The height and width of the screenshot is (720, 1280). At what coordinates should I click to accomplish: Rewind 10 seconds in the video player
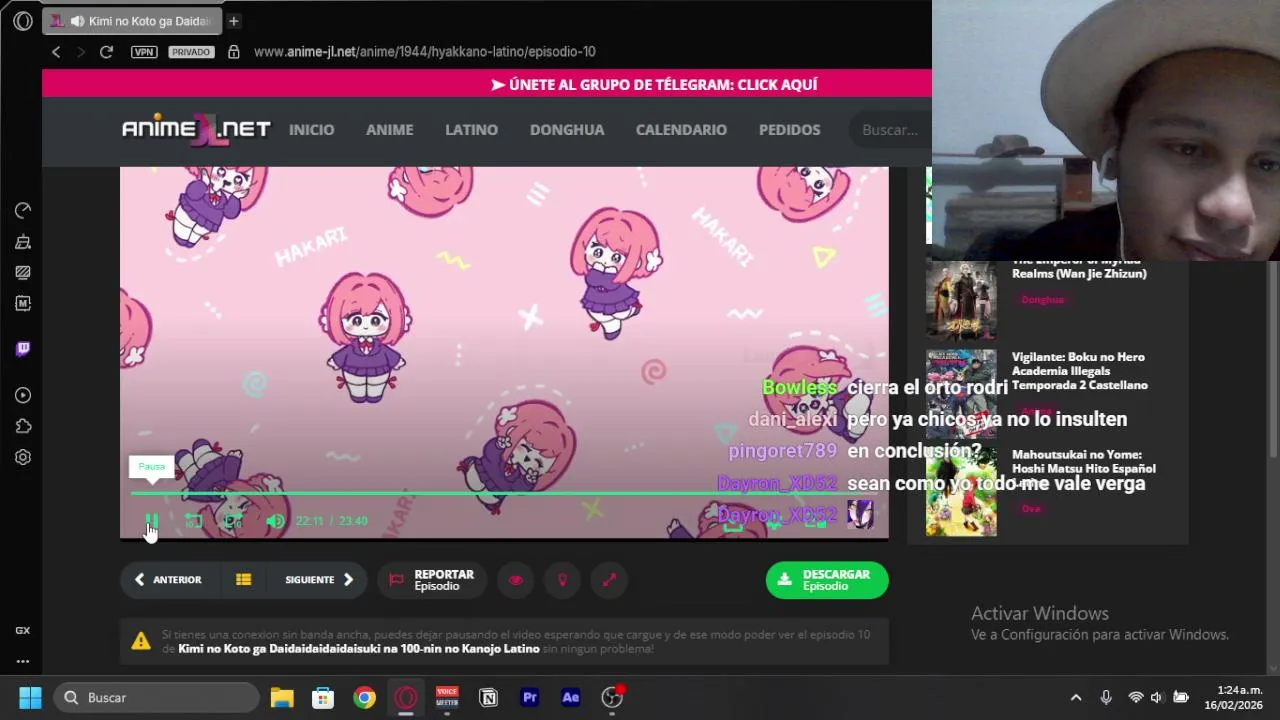tap(193, 521)
